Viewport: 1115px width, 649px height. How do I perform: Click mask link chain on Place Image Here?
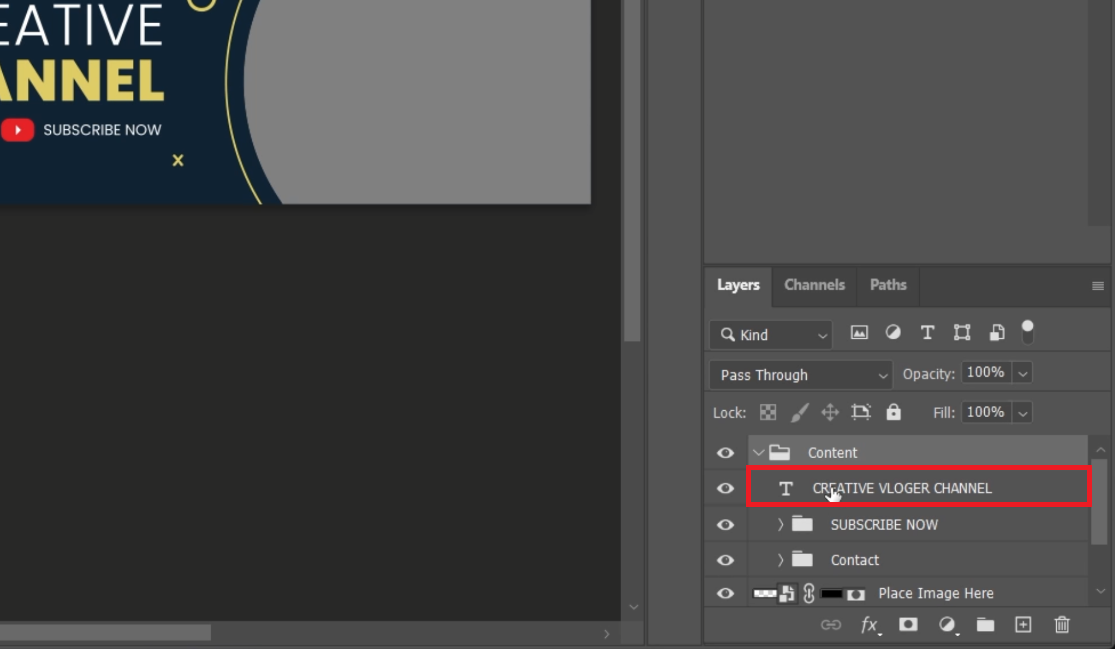pos(809,593)
